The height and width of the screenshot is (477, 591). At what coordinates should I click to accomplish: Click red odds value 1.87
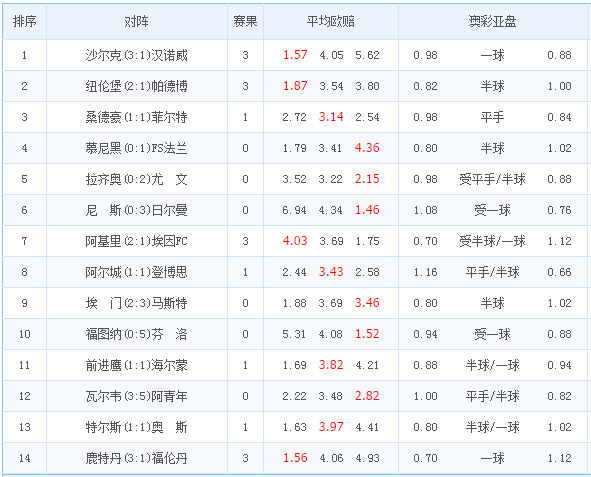click(295, 86)
